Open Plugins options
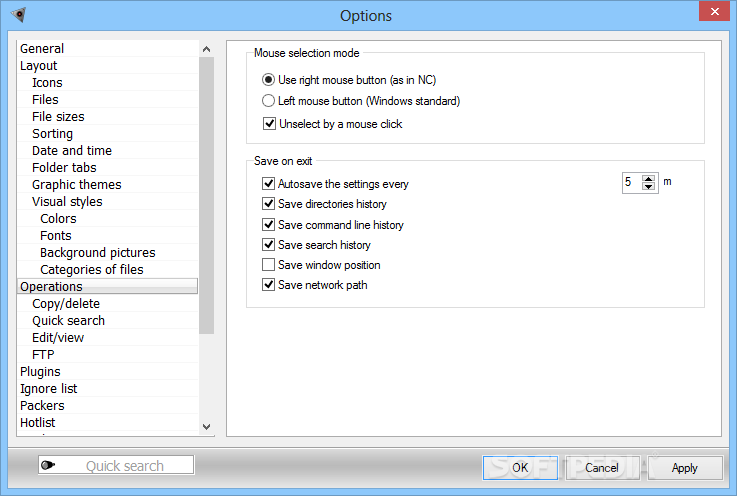737x496 pixels. click(x=108, y=371)
